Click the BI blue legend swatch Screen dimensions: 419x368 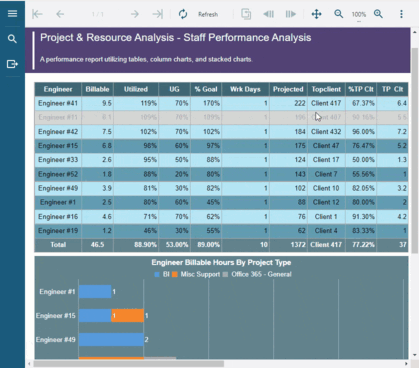[x=157, y=274]
